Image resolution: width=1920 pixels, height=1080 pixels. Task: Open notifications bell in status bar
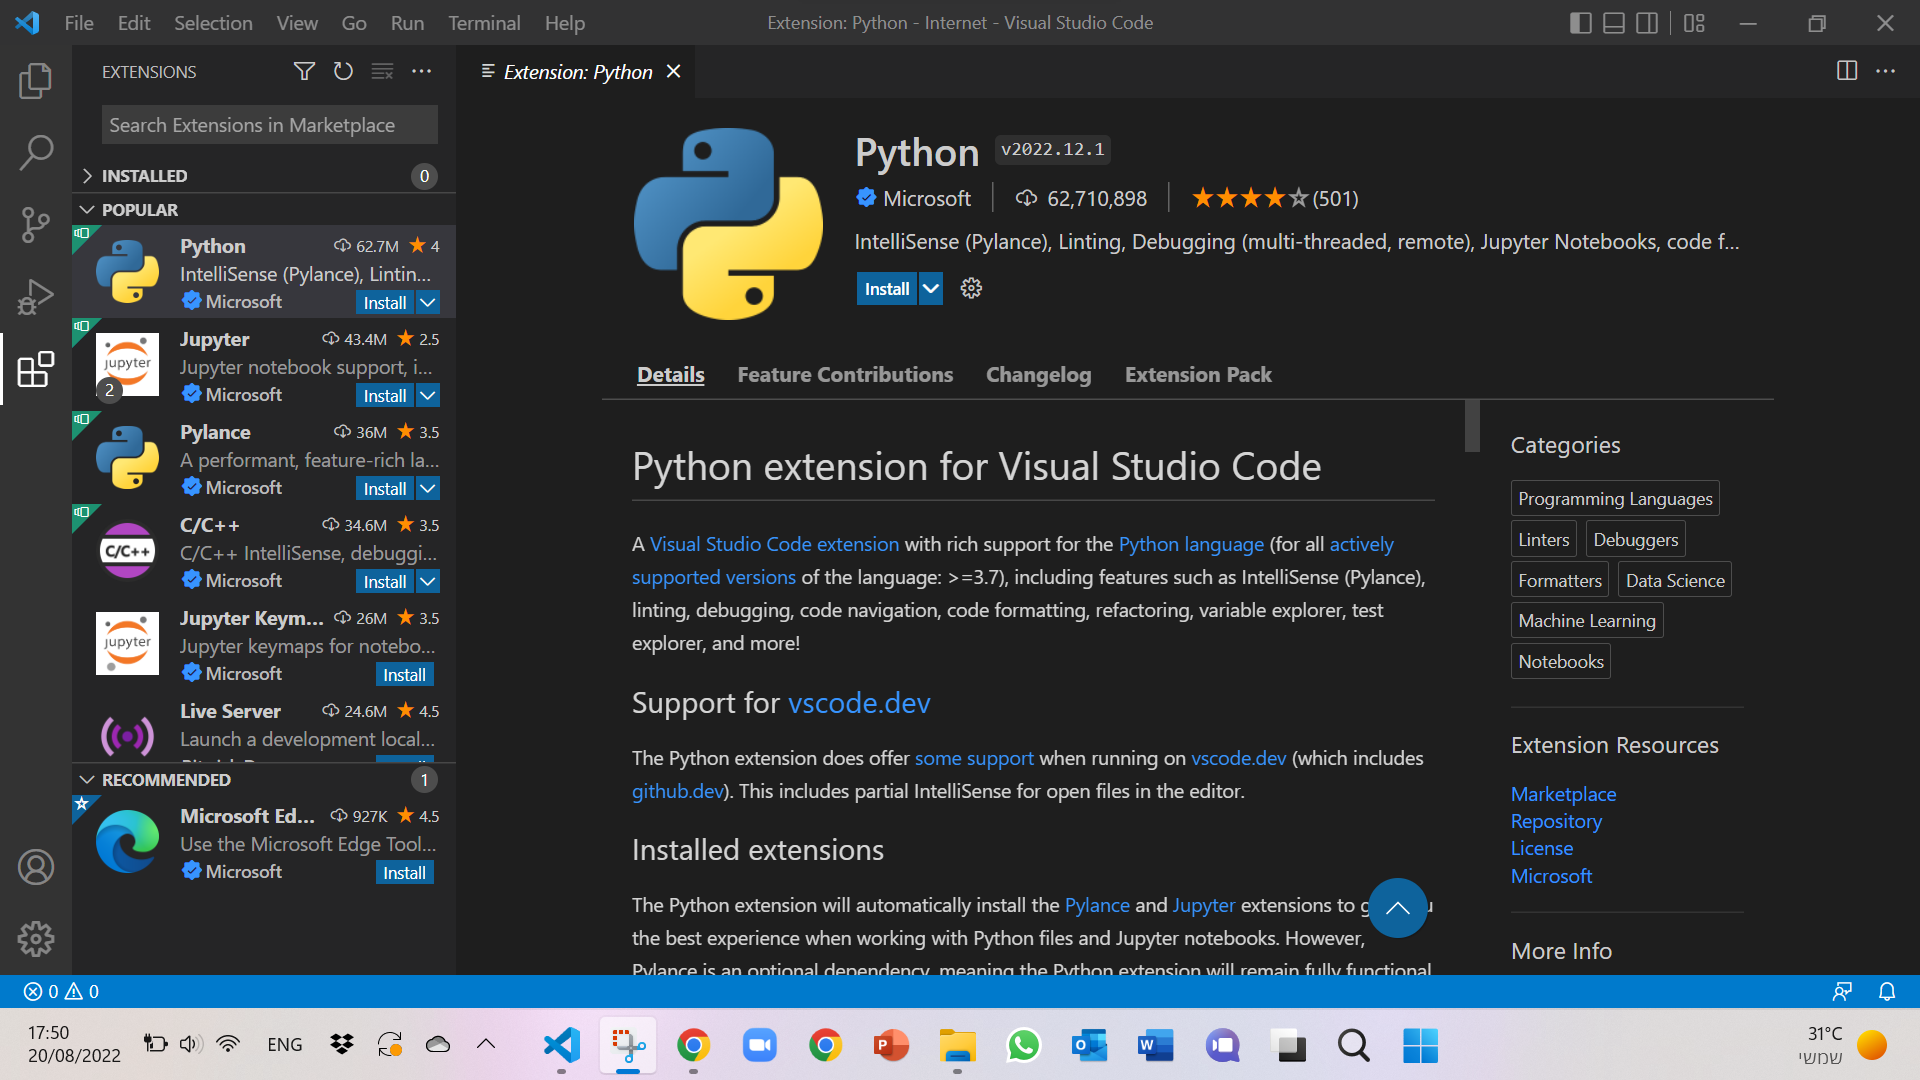(x=1887, y=991)
